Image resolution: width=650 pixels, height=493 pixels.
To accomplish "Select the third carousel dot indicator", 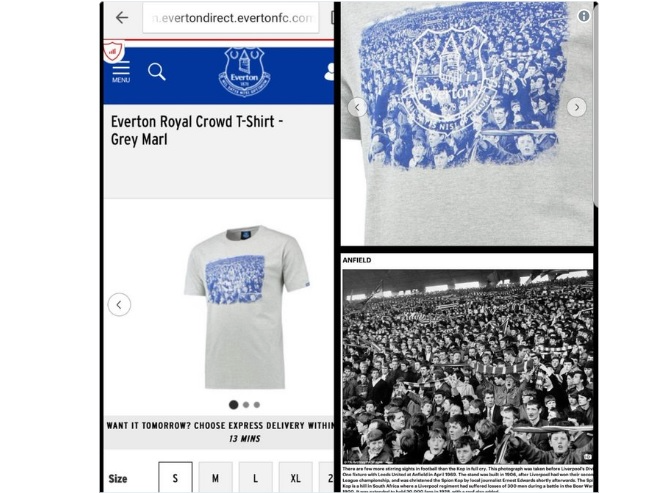I will (x=257, y=405).
